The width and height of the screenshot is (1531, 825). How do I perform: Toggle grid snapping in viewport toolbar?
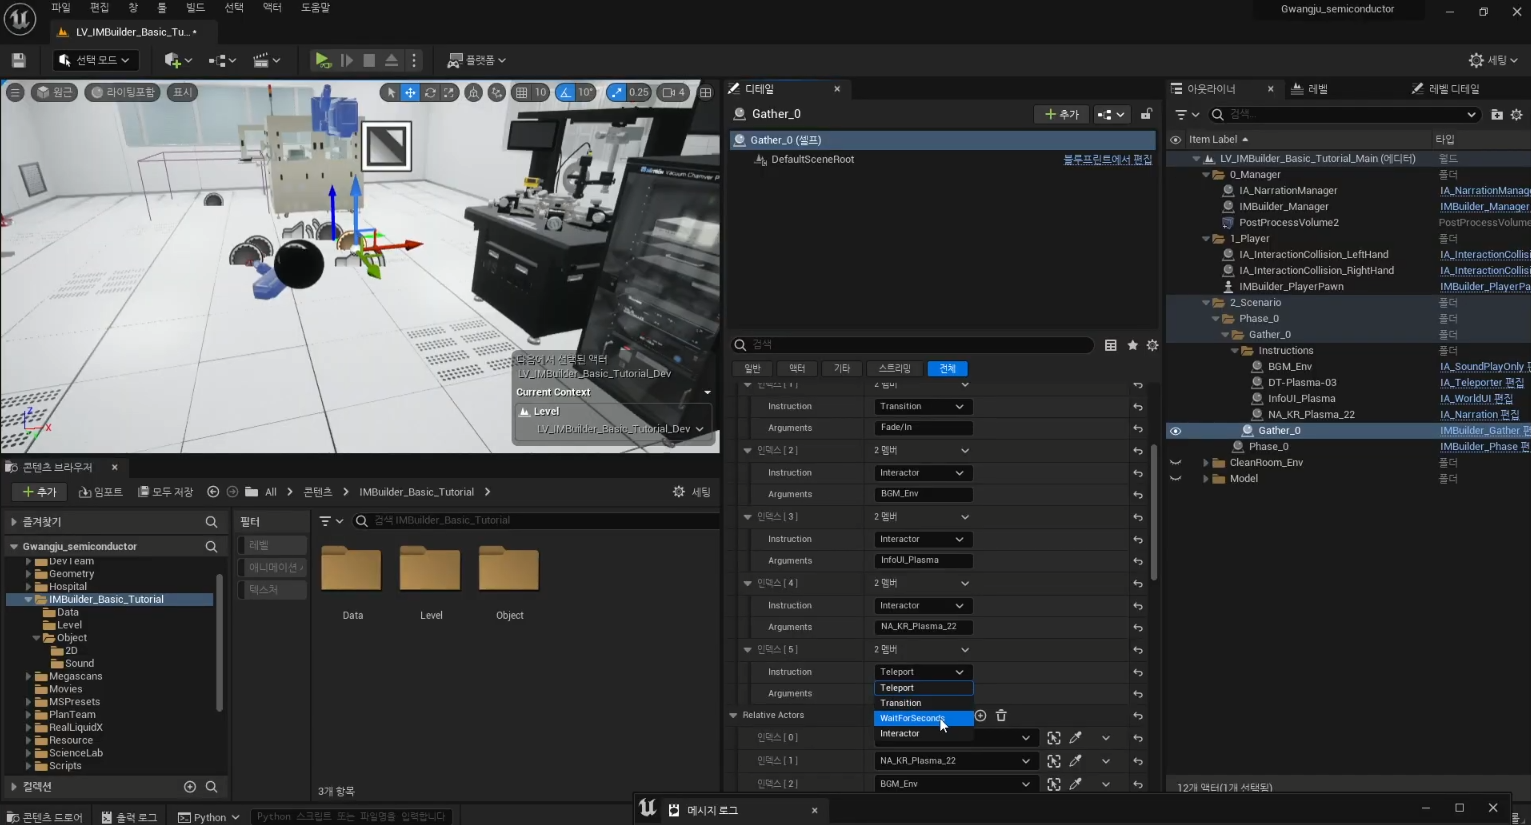coord(521,92)
